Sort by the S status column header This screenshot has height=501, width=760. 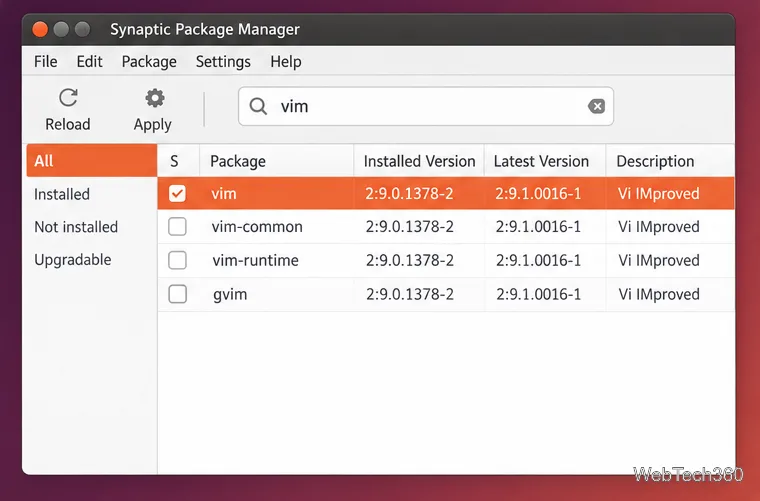click(x=174, y=161)
